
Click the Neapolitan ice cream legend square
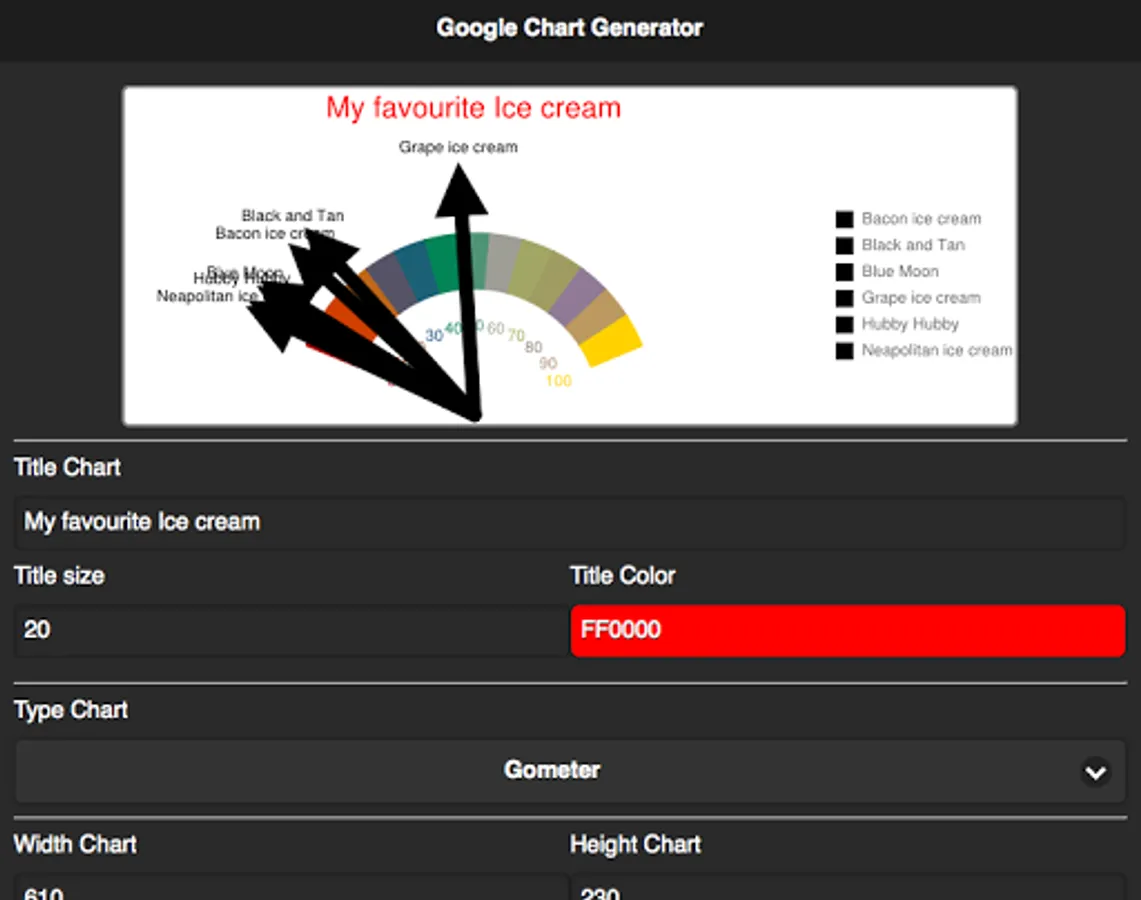[844, 351]
